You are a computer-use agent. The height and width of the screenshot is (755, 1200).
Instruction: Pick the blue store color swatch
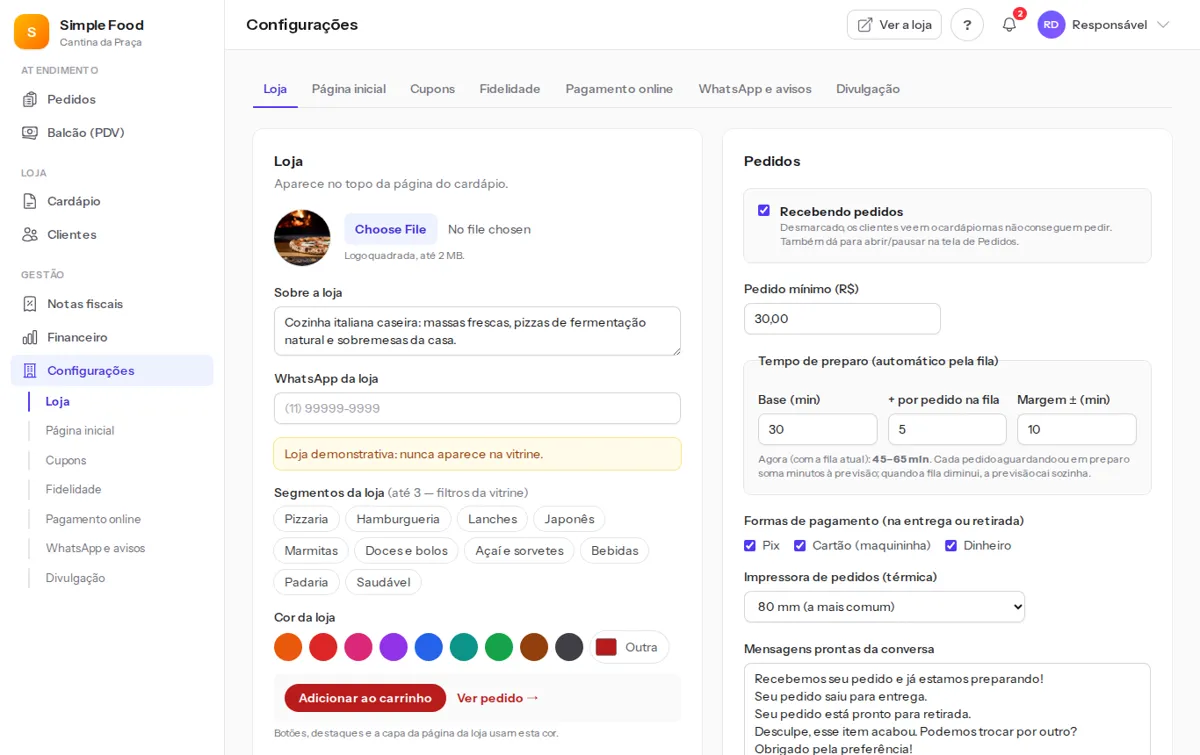pos(429,647)
